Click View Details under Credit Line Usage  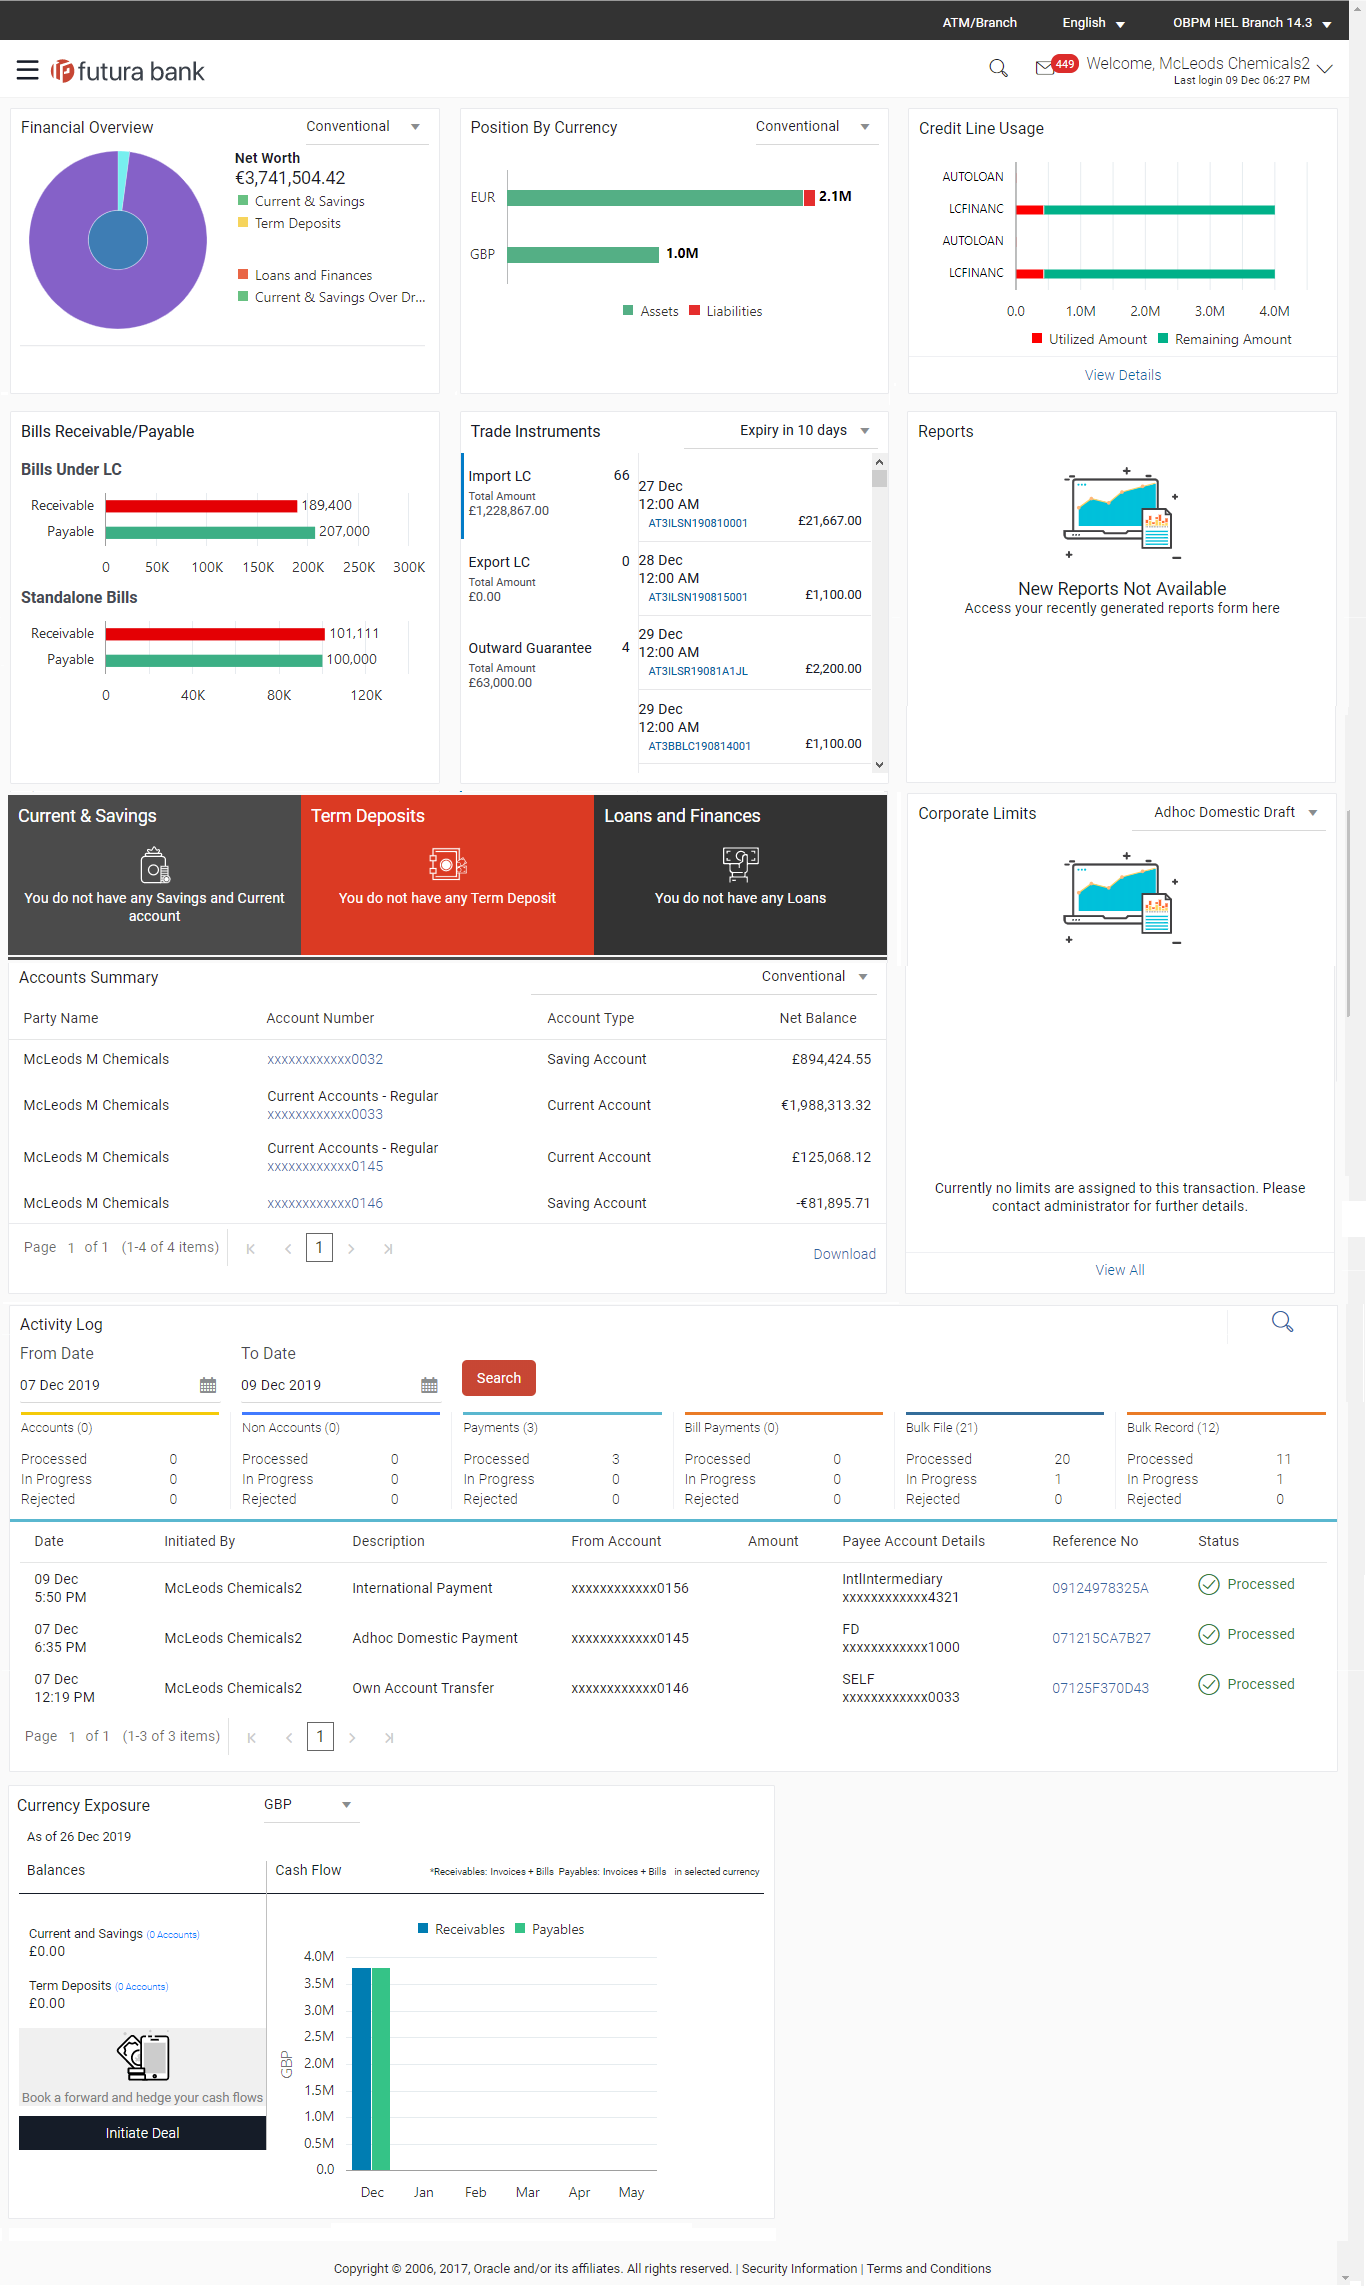(1123, 375)
